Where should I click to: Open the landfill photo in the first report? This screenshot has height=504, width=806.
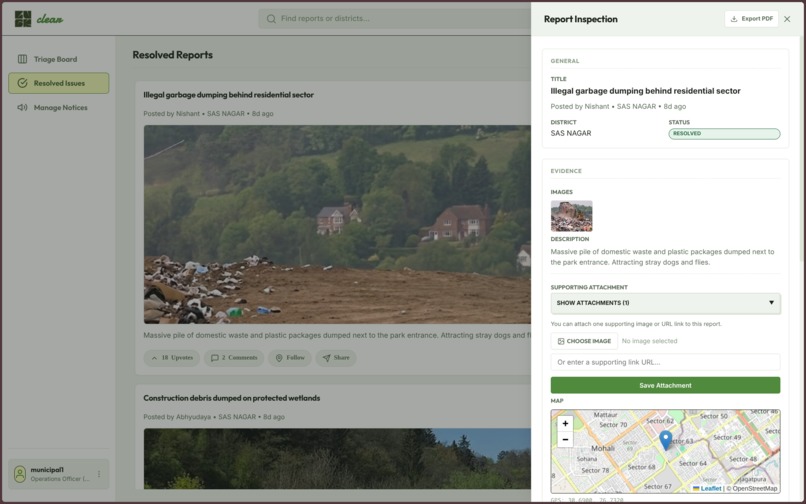pyautogui.click(x=337, y=224)
